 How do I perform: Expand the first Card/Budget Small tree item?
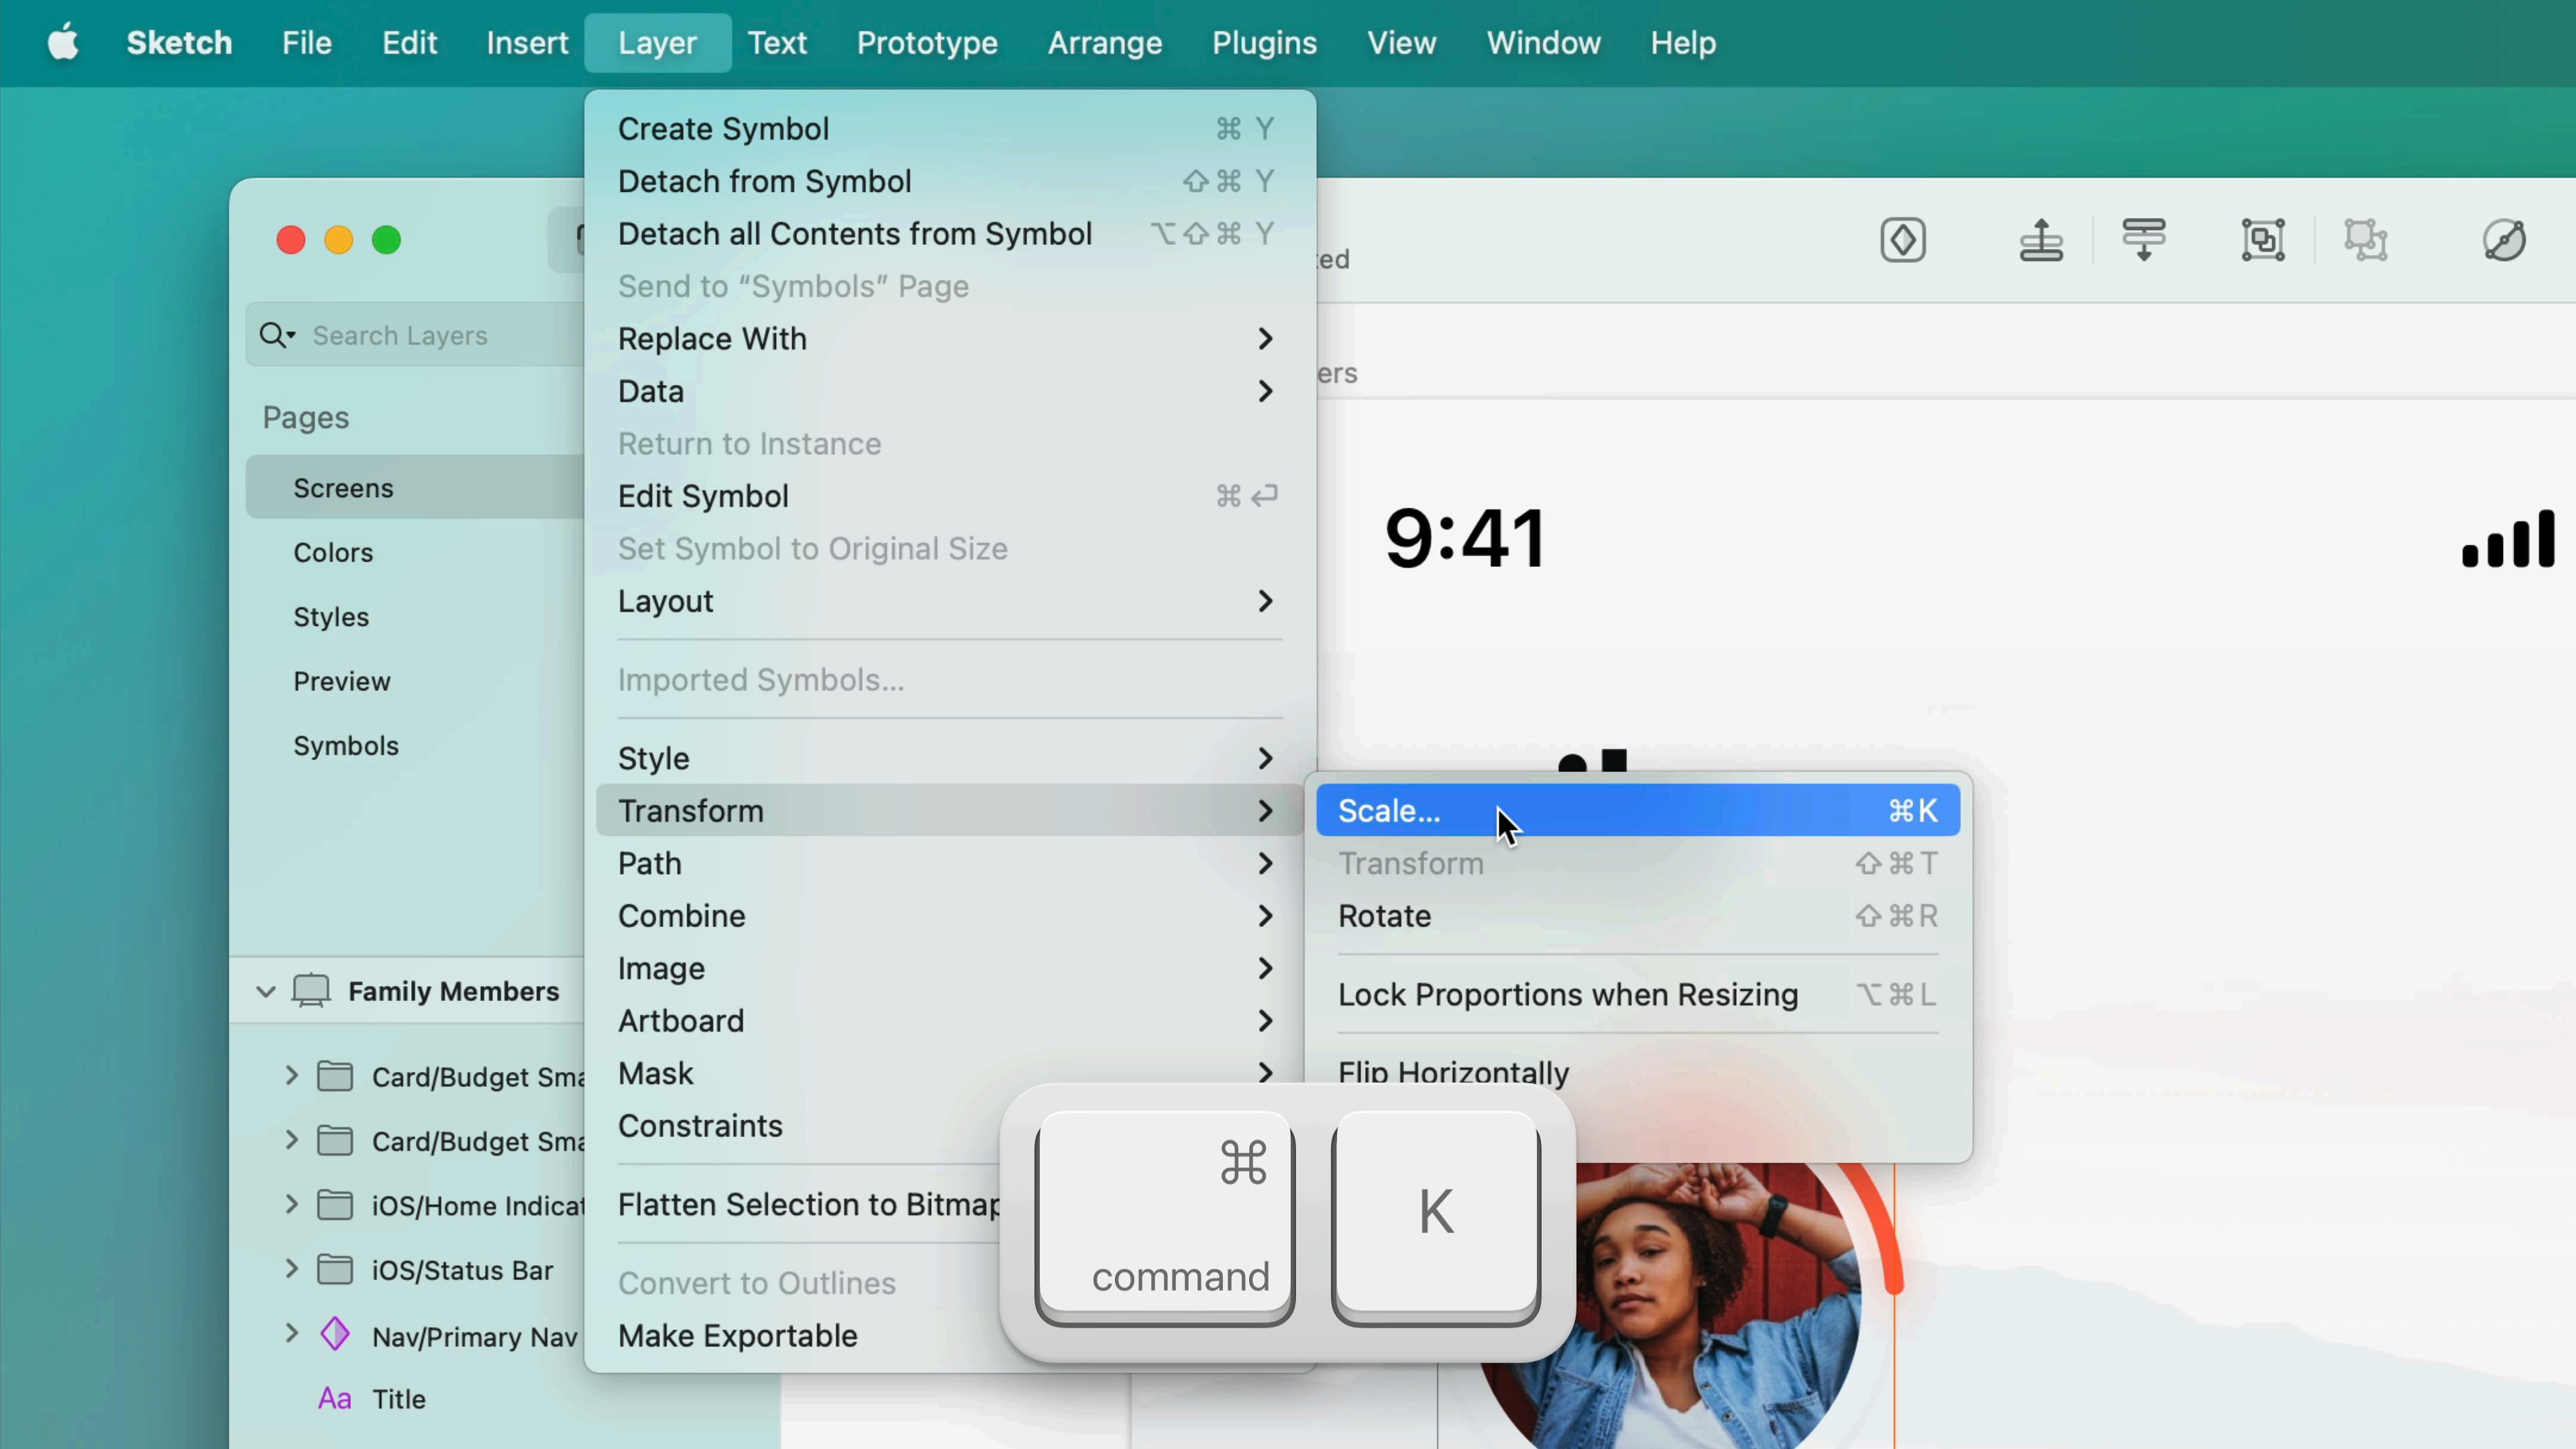[x=291, y=1076]
